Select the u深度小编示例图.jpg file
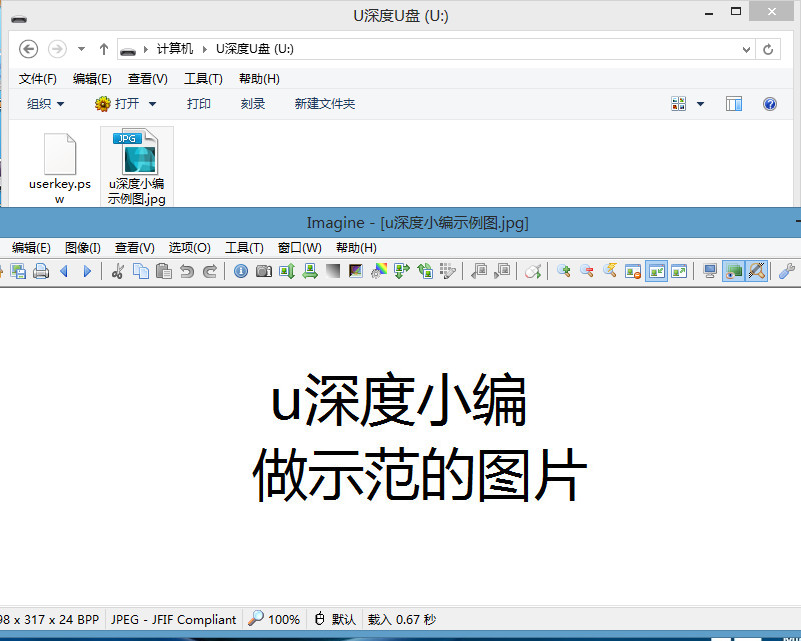The width and height of the screenshot is (801, 641). coord(137,167)
